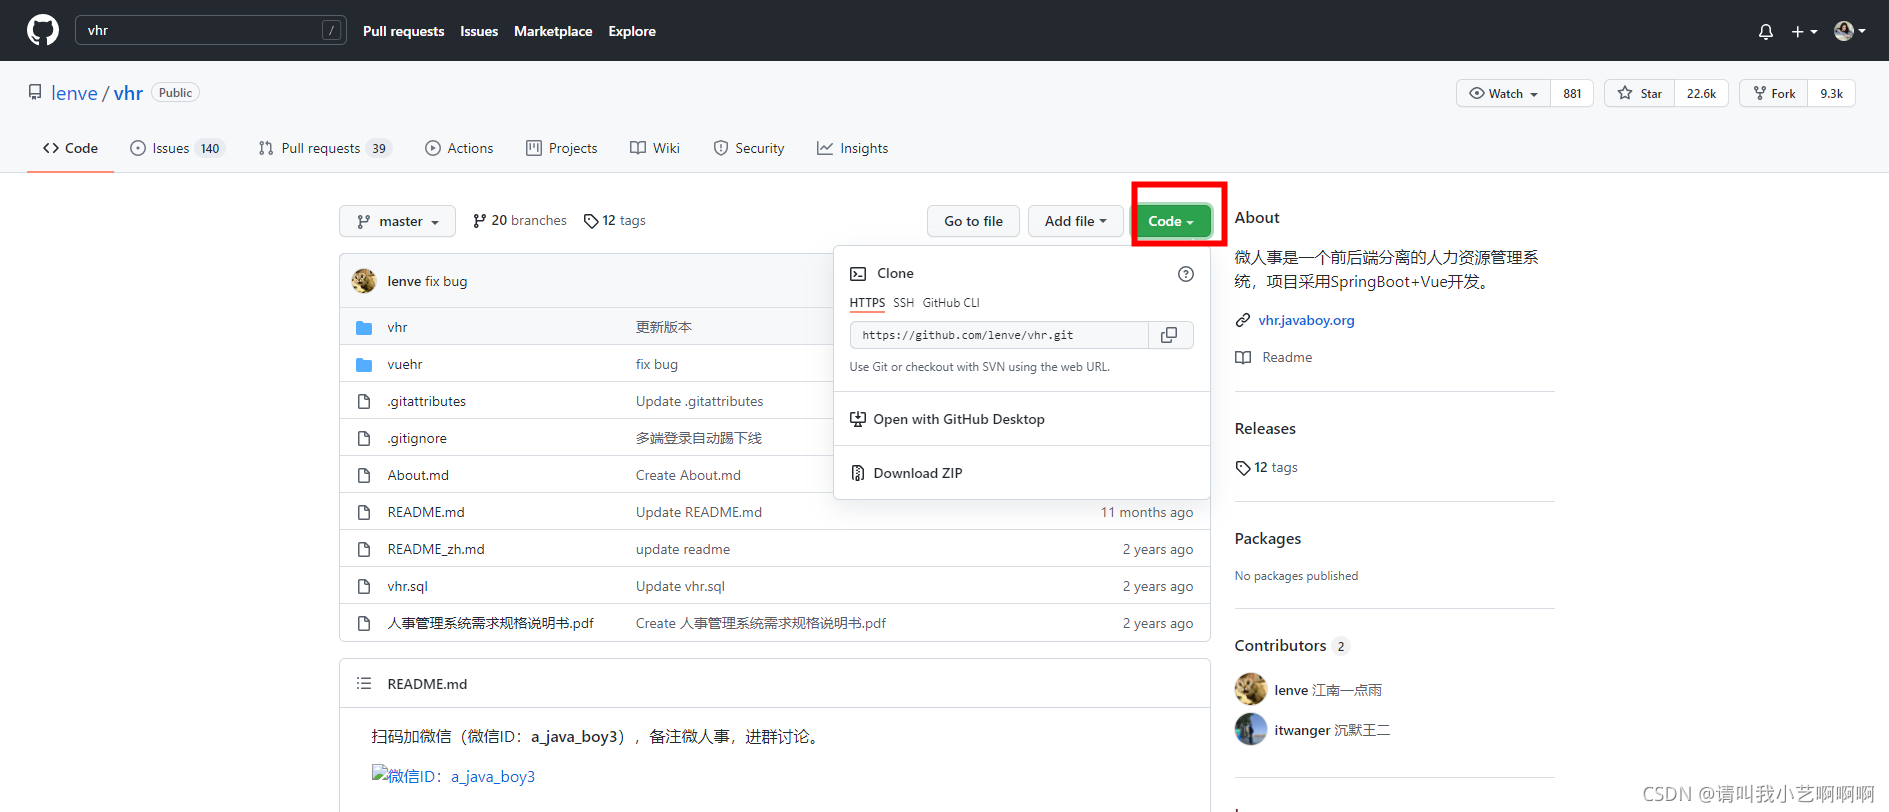
Task: Open the Watch dropdown
Action: tap(1503, 93)
